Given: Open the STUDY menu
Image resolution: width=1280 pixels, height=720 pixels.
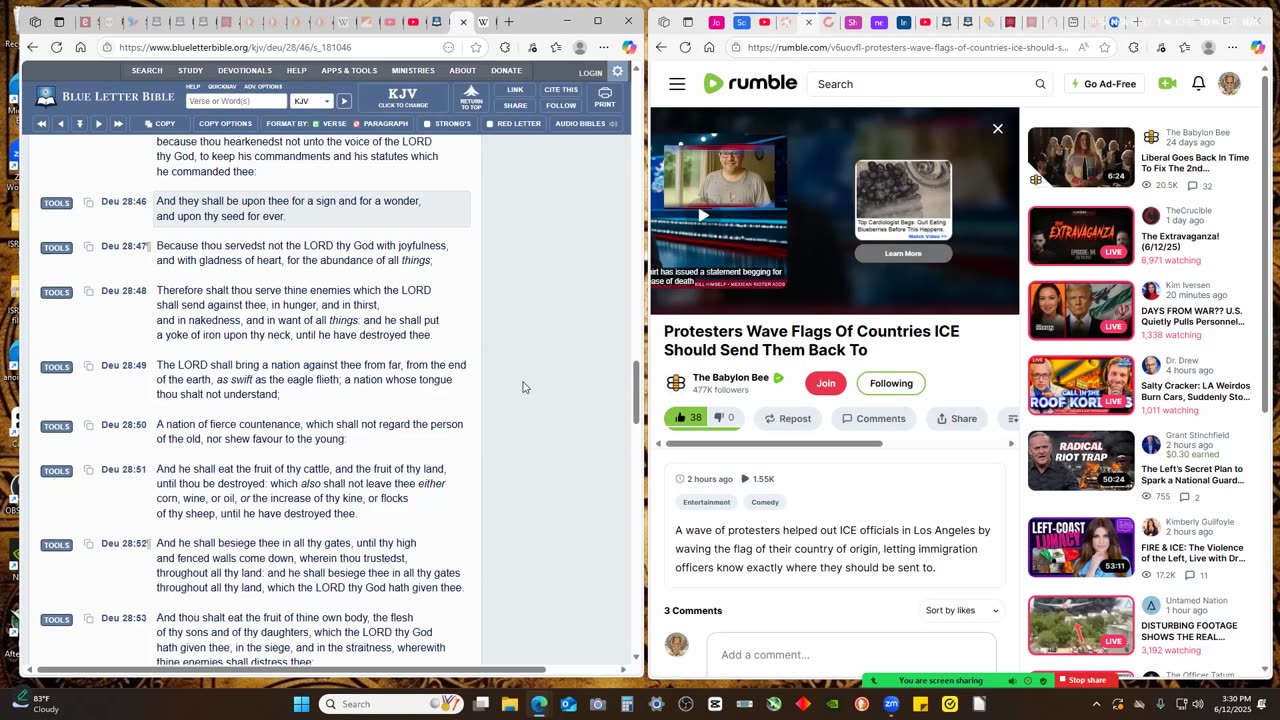Looking at the screenshot, I should point(190,71).
